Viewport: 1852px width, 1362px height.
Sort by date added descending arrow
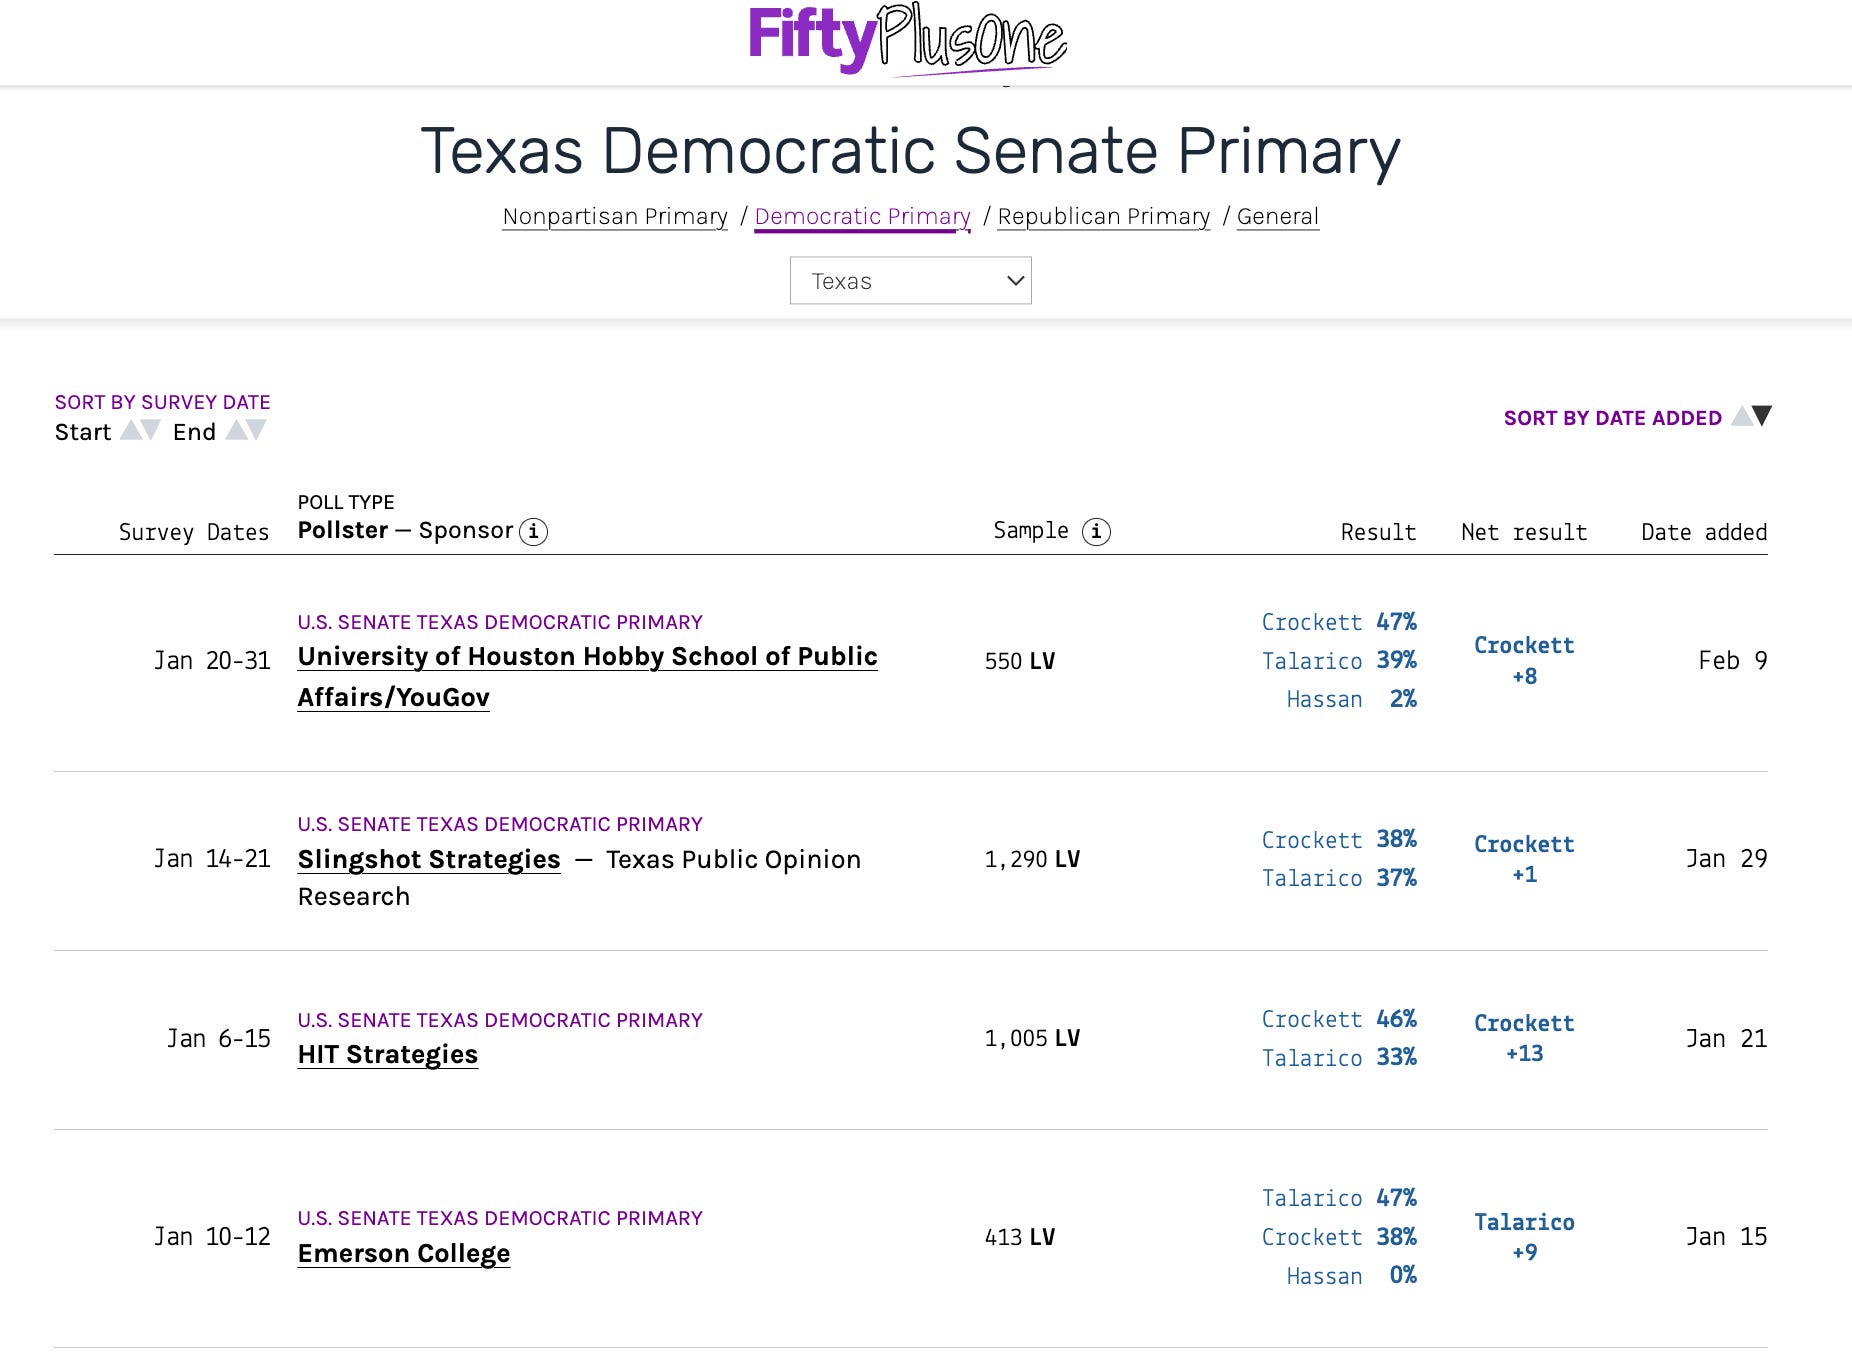1762,416
